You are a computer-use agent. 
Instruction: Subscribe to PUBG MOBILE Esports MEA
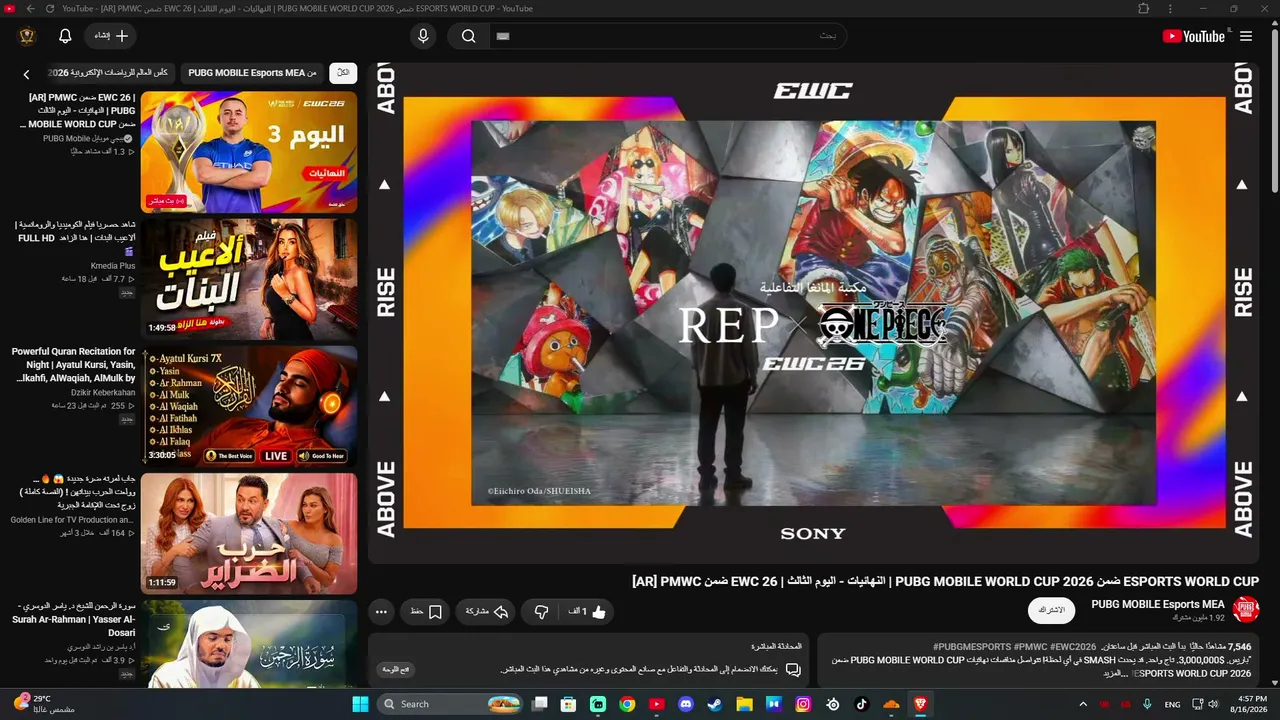pyautogui.click(x=1051, y=610)
